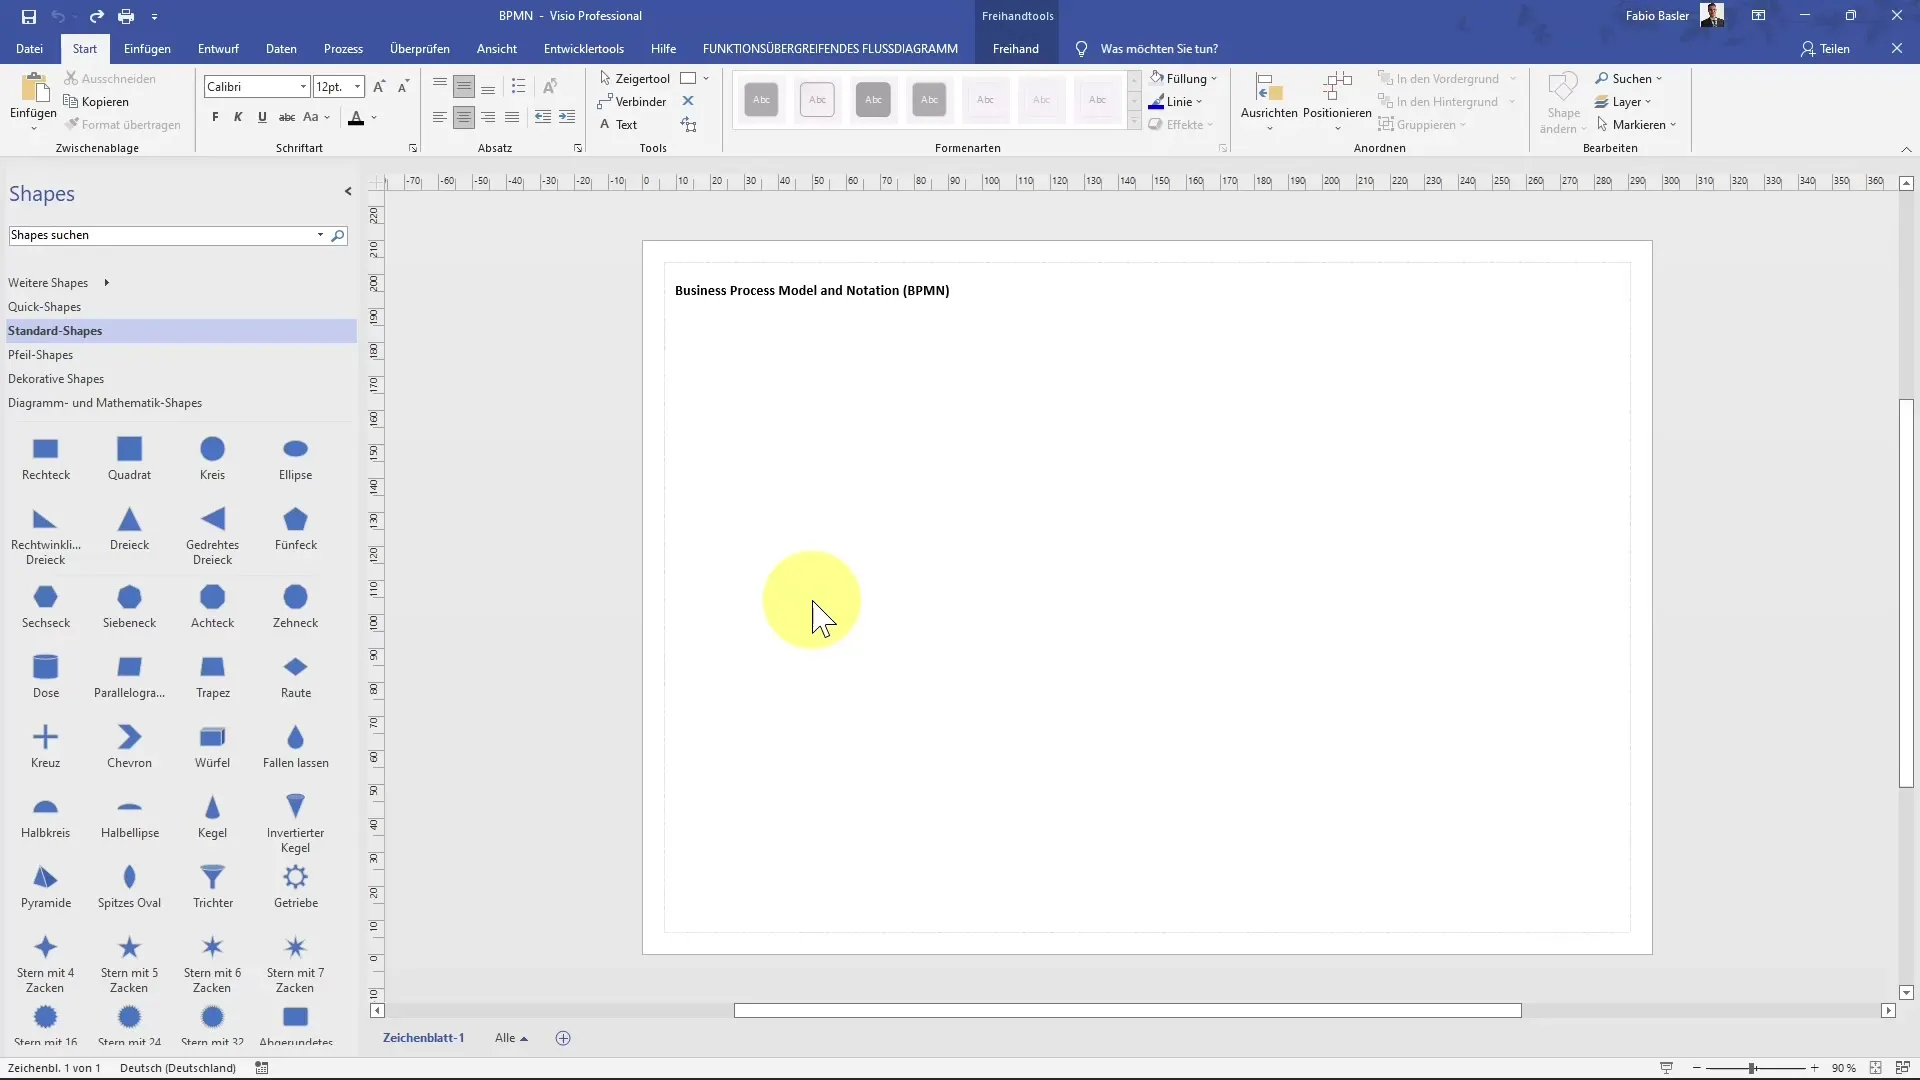This screenshot has width=1920, height=1080.
Task: Add a new page with the plus icon
Action: pos(563,1038)
